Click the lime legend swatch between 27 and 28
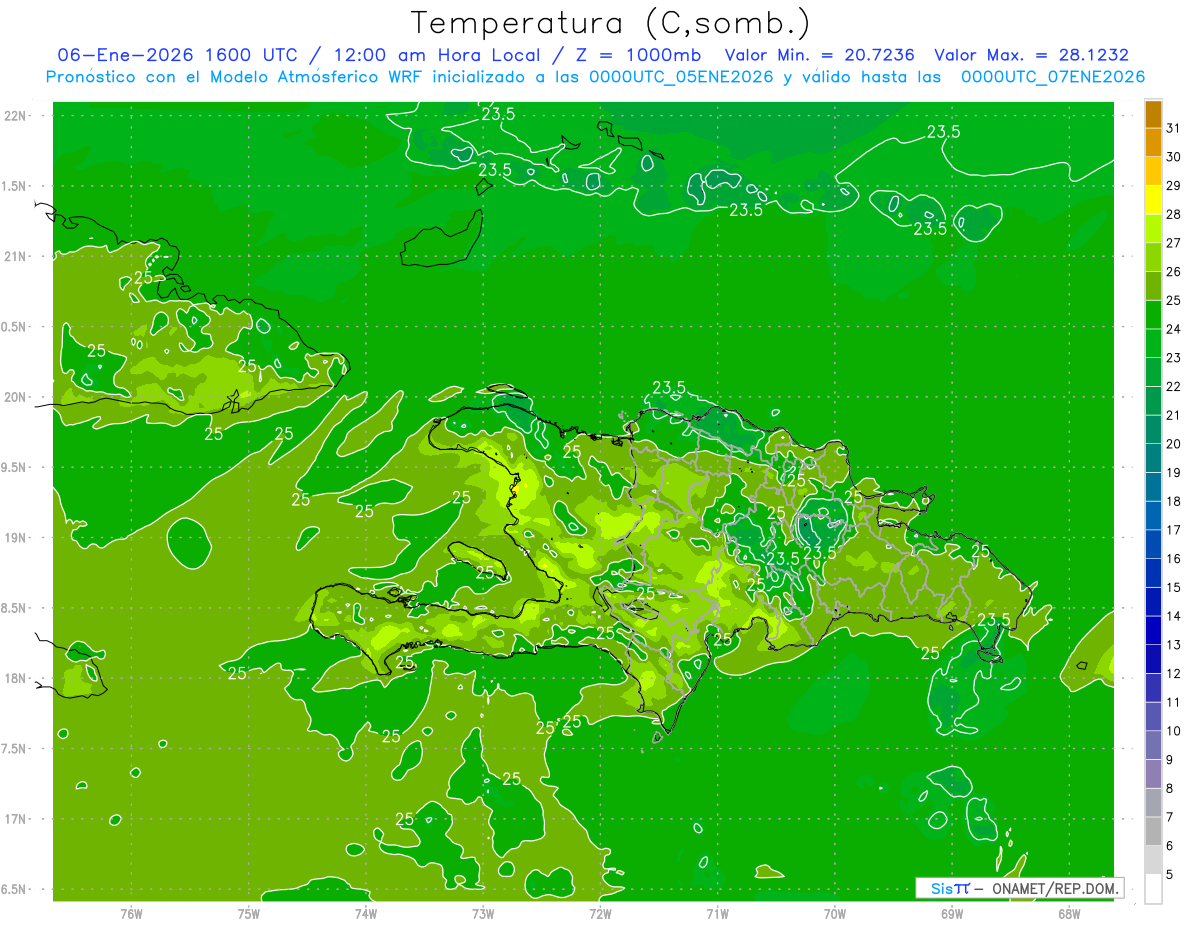 pyautogui.click(x=1153, y=229)
